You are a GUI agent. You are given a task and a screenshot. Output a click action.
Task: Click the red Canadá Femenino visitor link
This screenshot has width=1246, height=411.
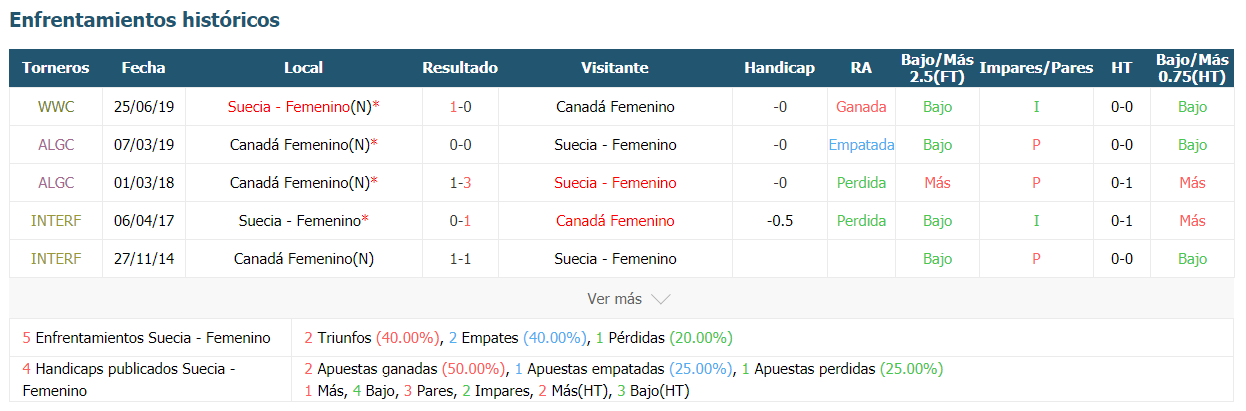615,221
